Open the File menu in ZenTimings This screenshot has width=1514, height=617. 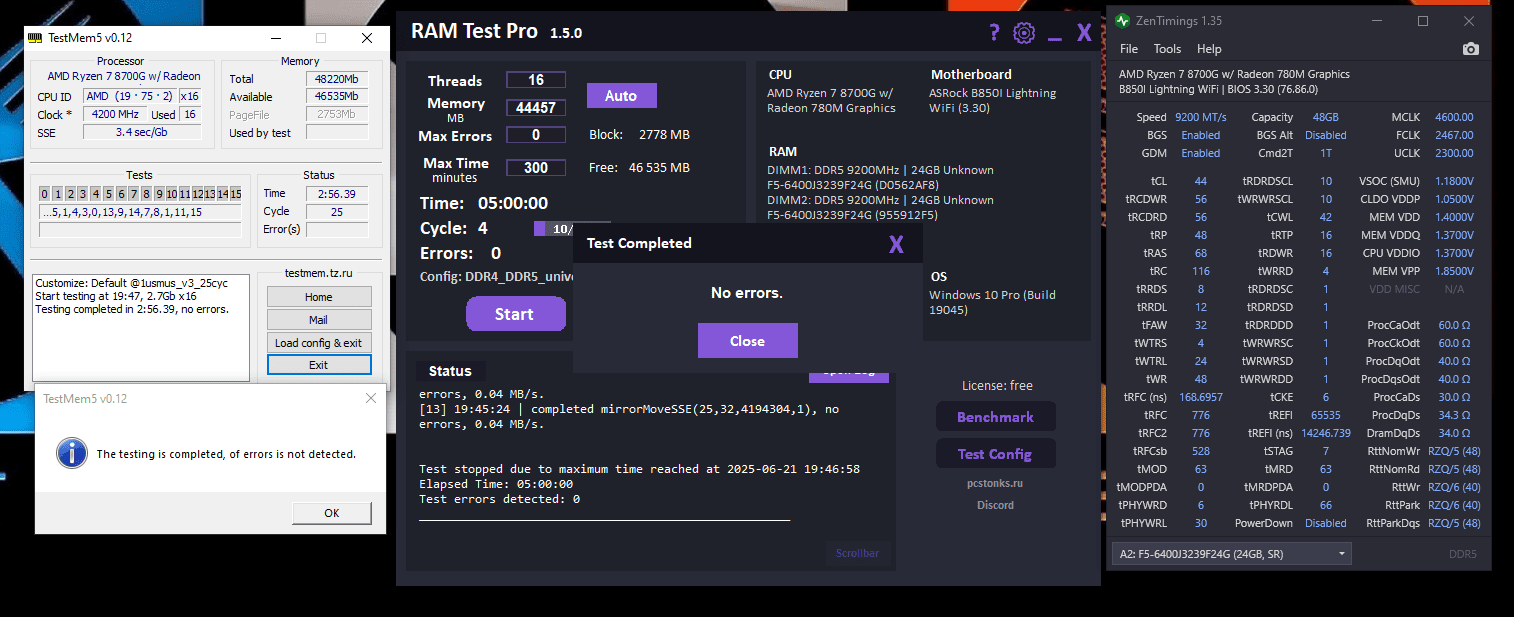point(1129,49)
